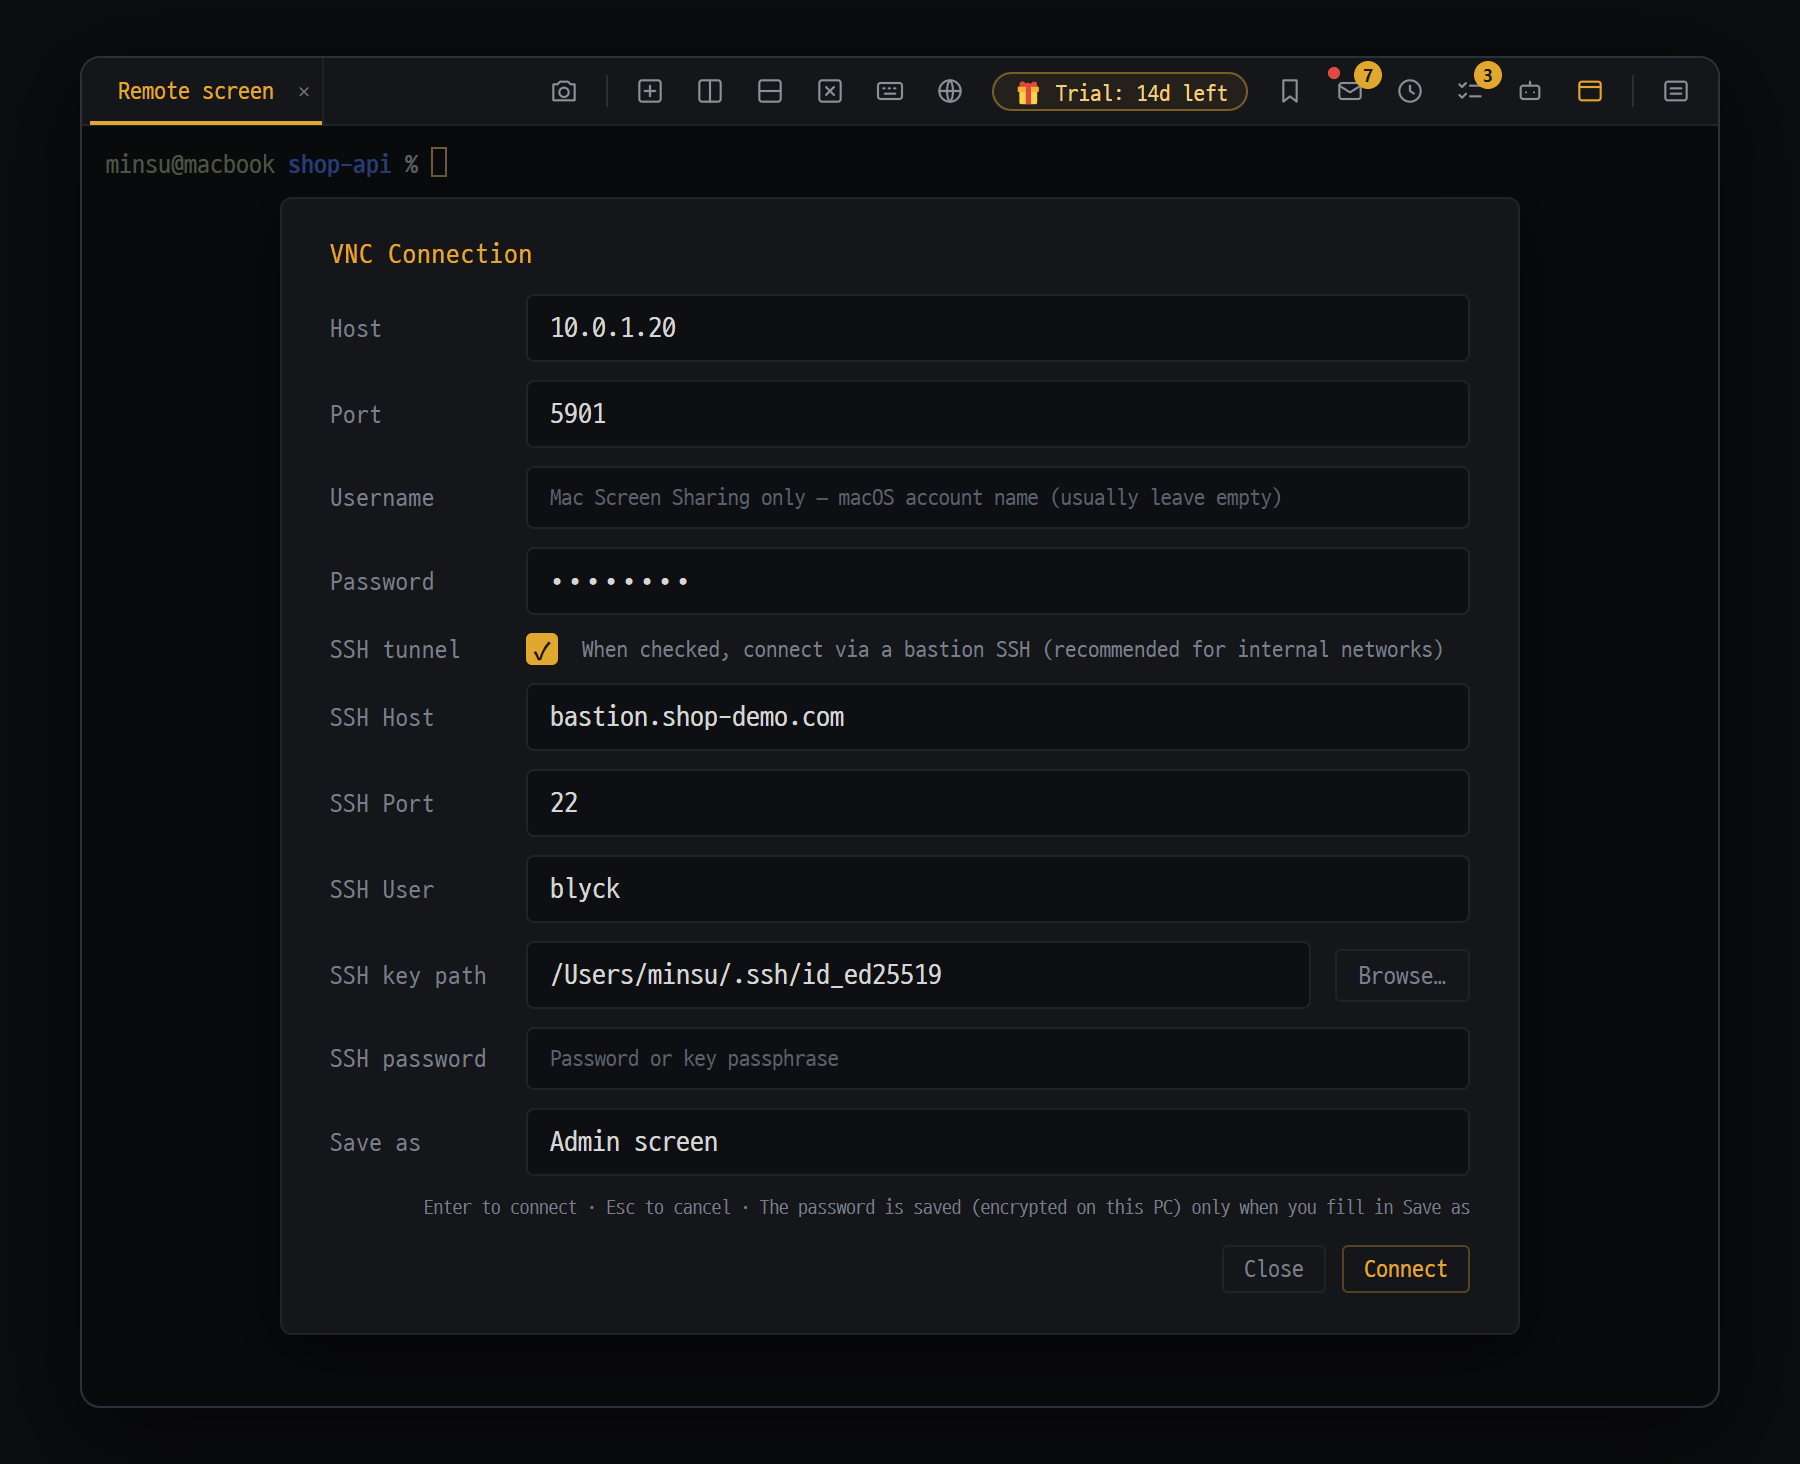Click the Trial: 14d left badge
The width and height of the screenshot is (1800, 1464).
coord(1120,92)
